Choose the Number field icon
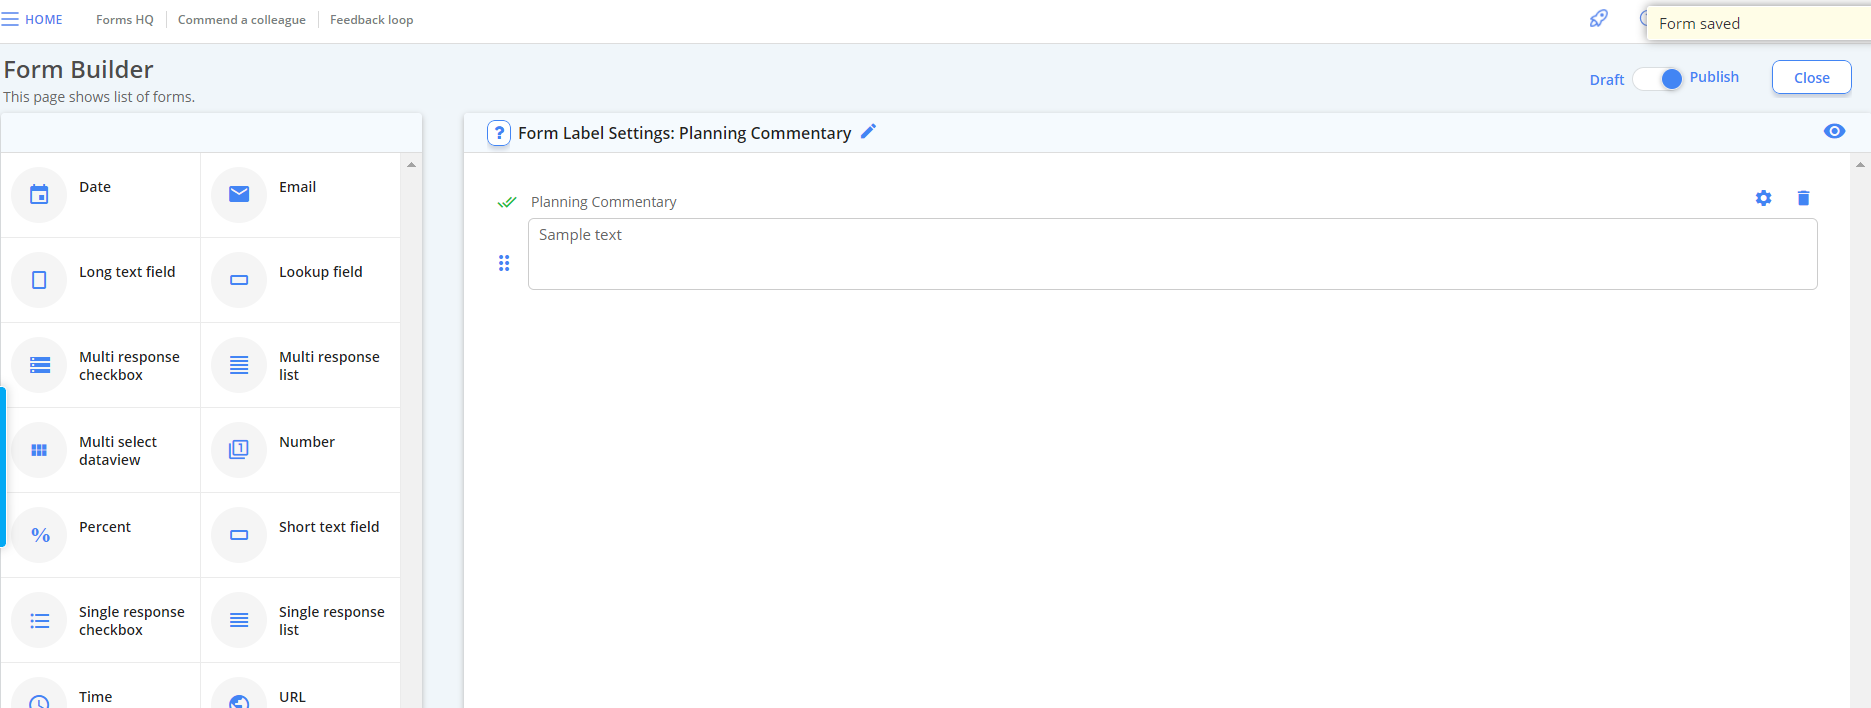This screenshot has width=1871, height=708. [239, 450]
